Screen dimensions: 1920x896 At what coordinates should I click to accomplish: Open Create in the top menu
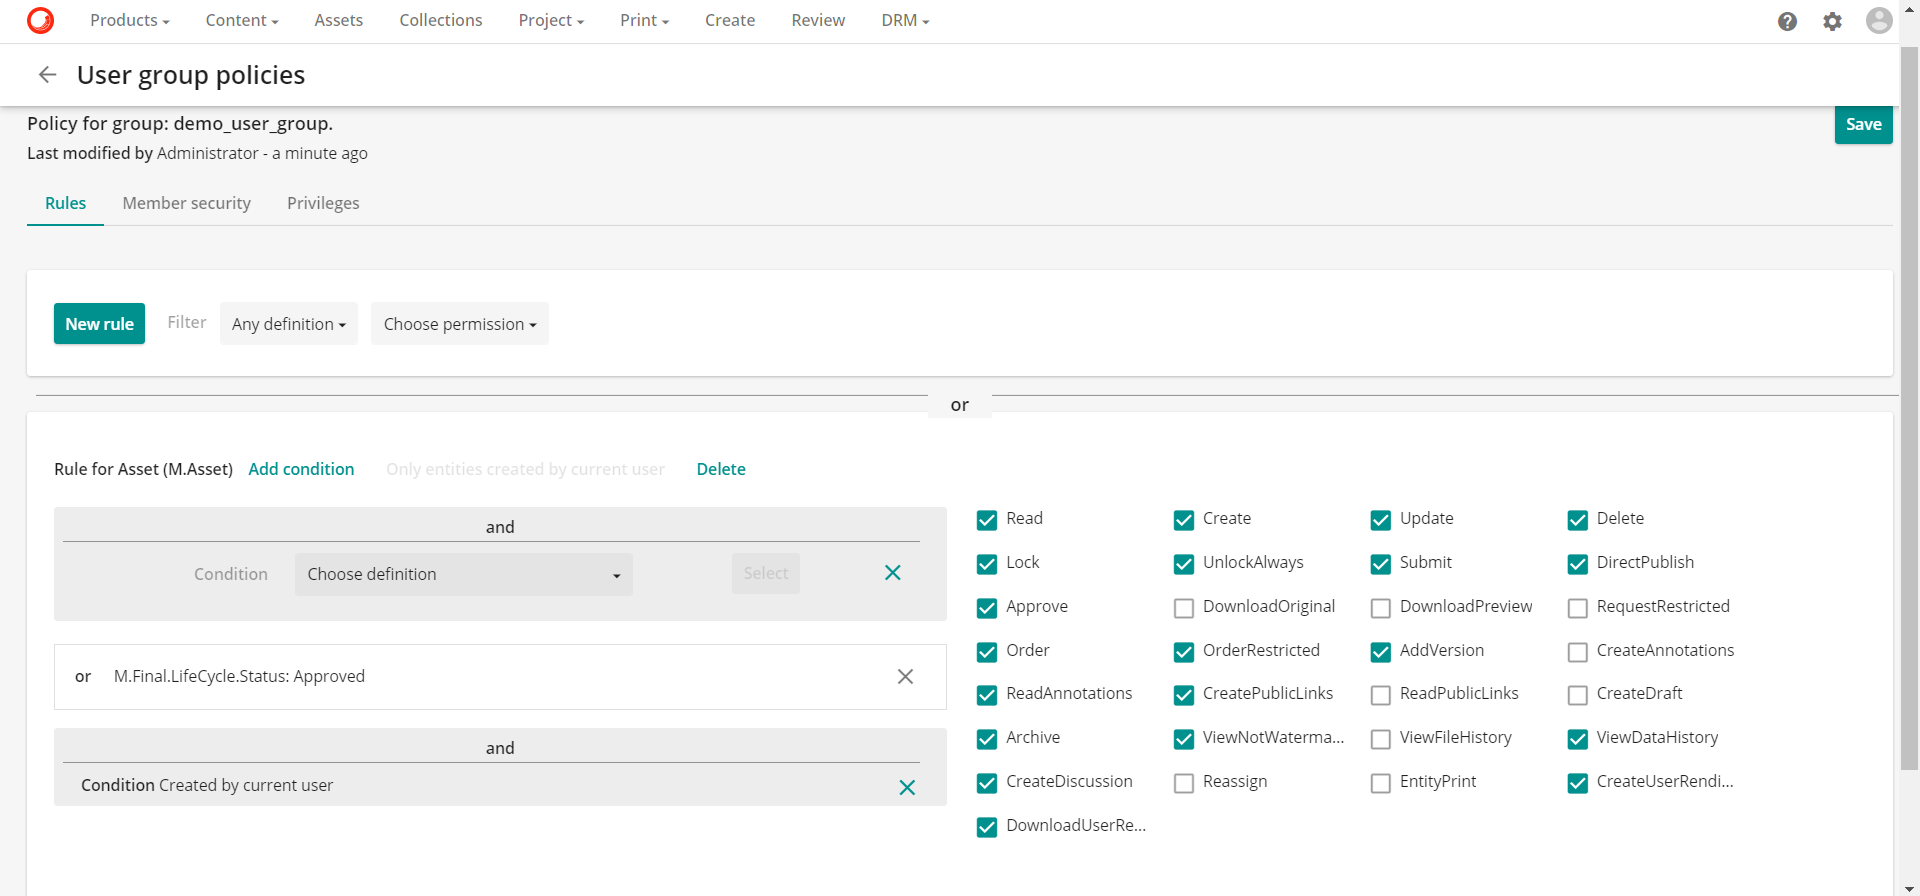730,20
